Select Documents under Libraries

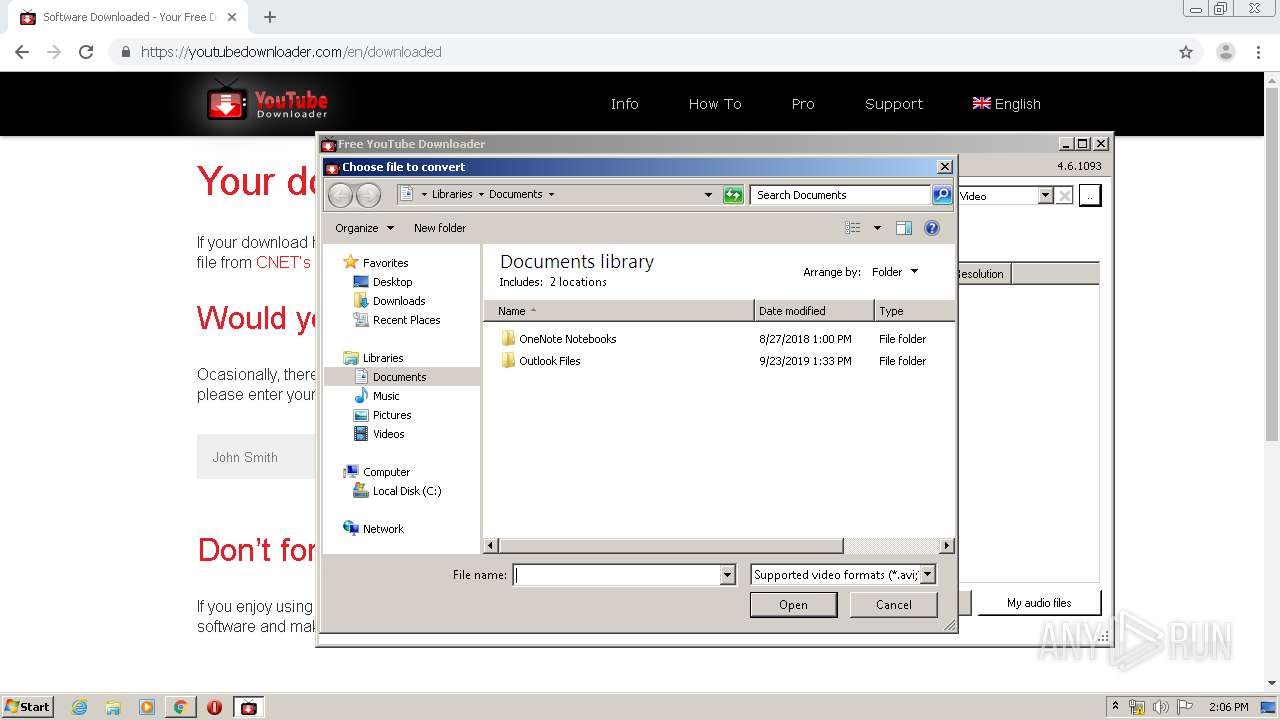399,377
